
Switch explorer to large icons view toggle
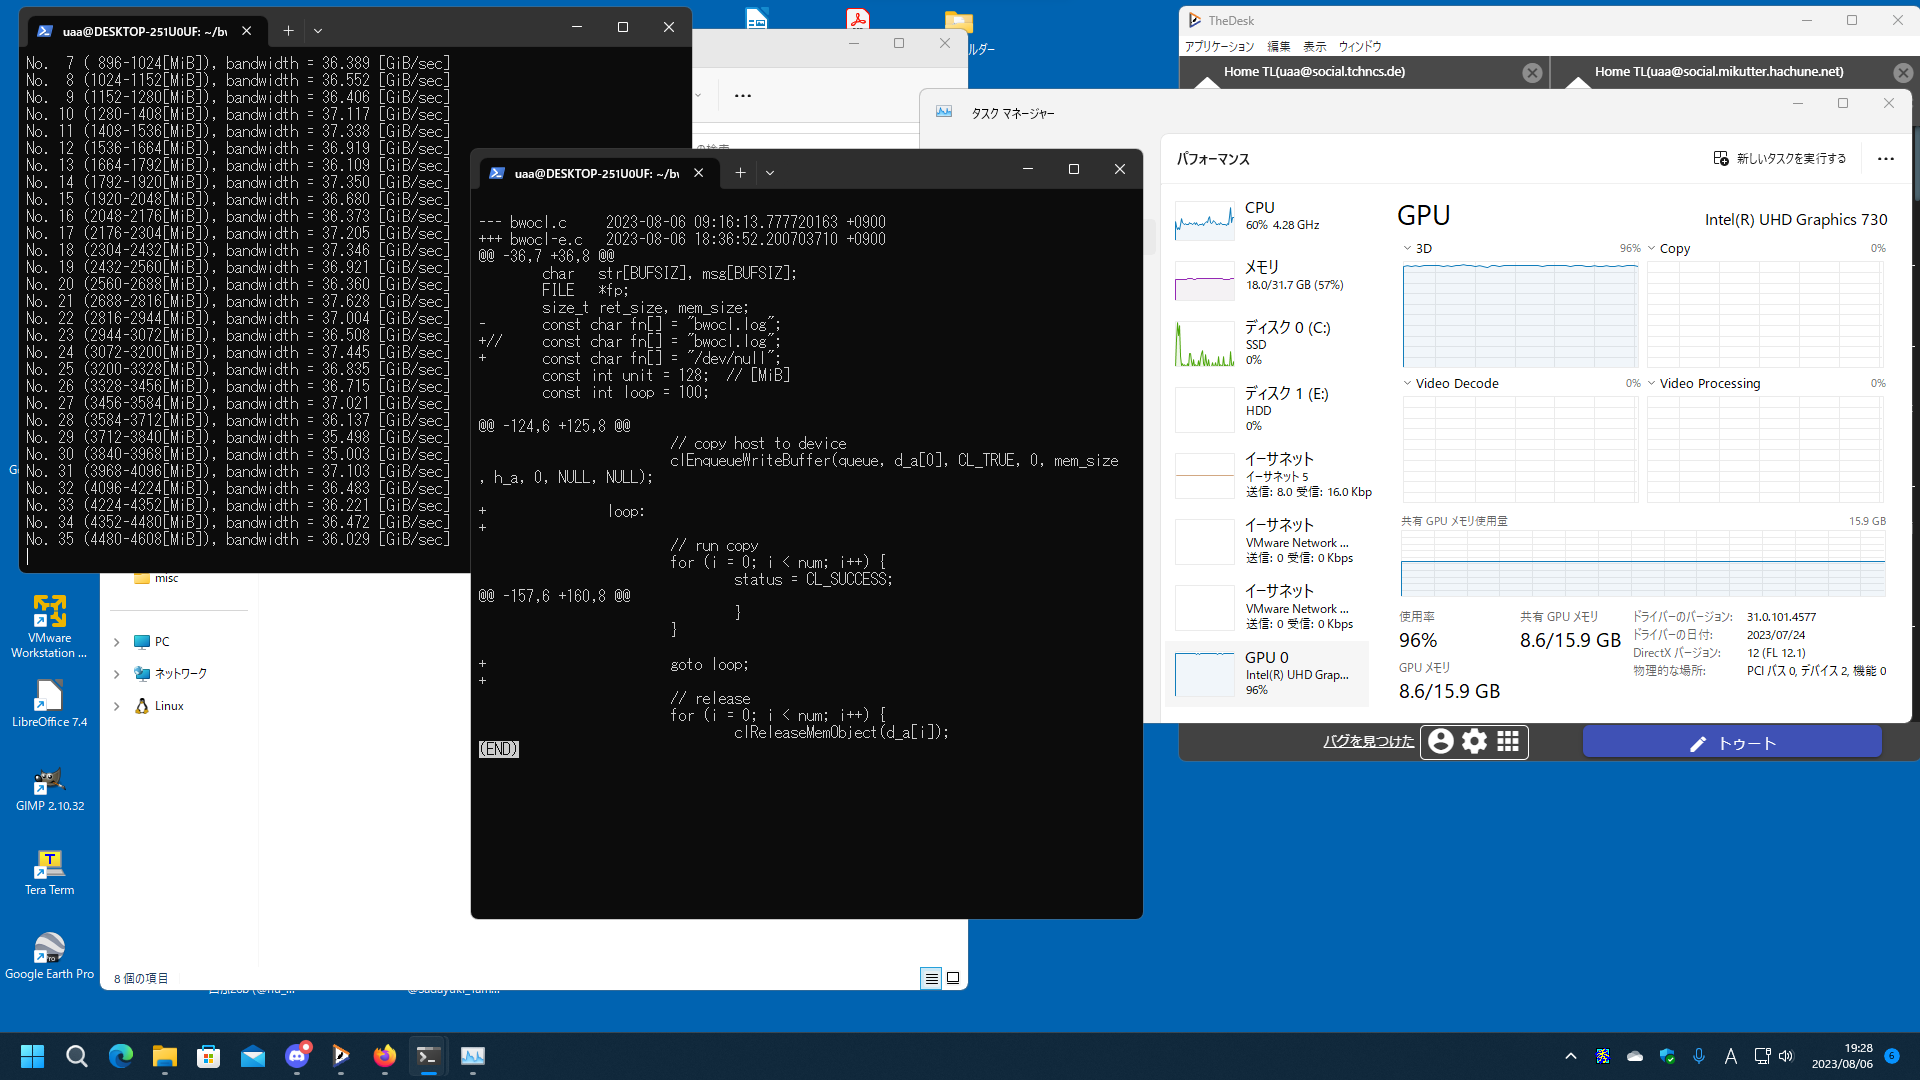tap(953, 978)
